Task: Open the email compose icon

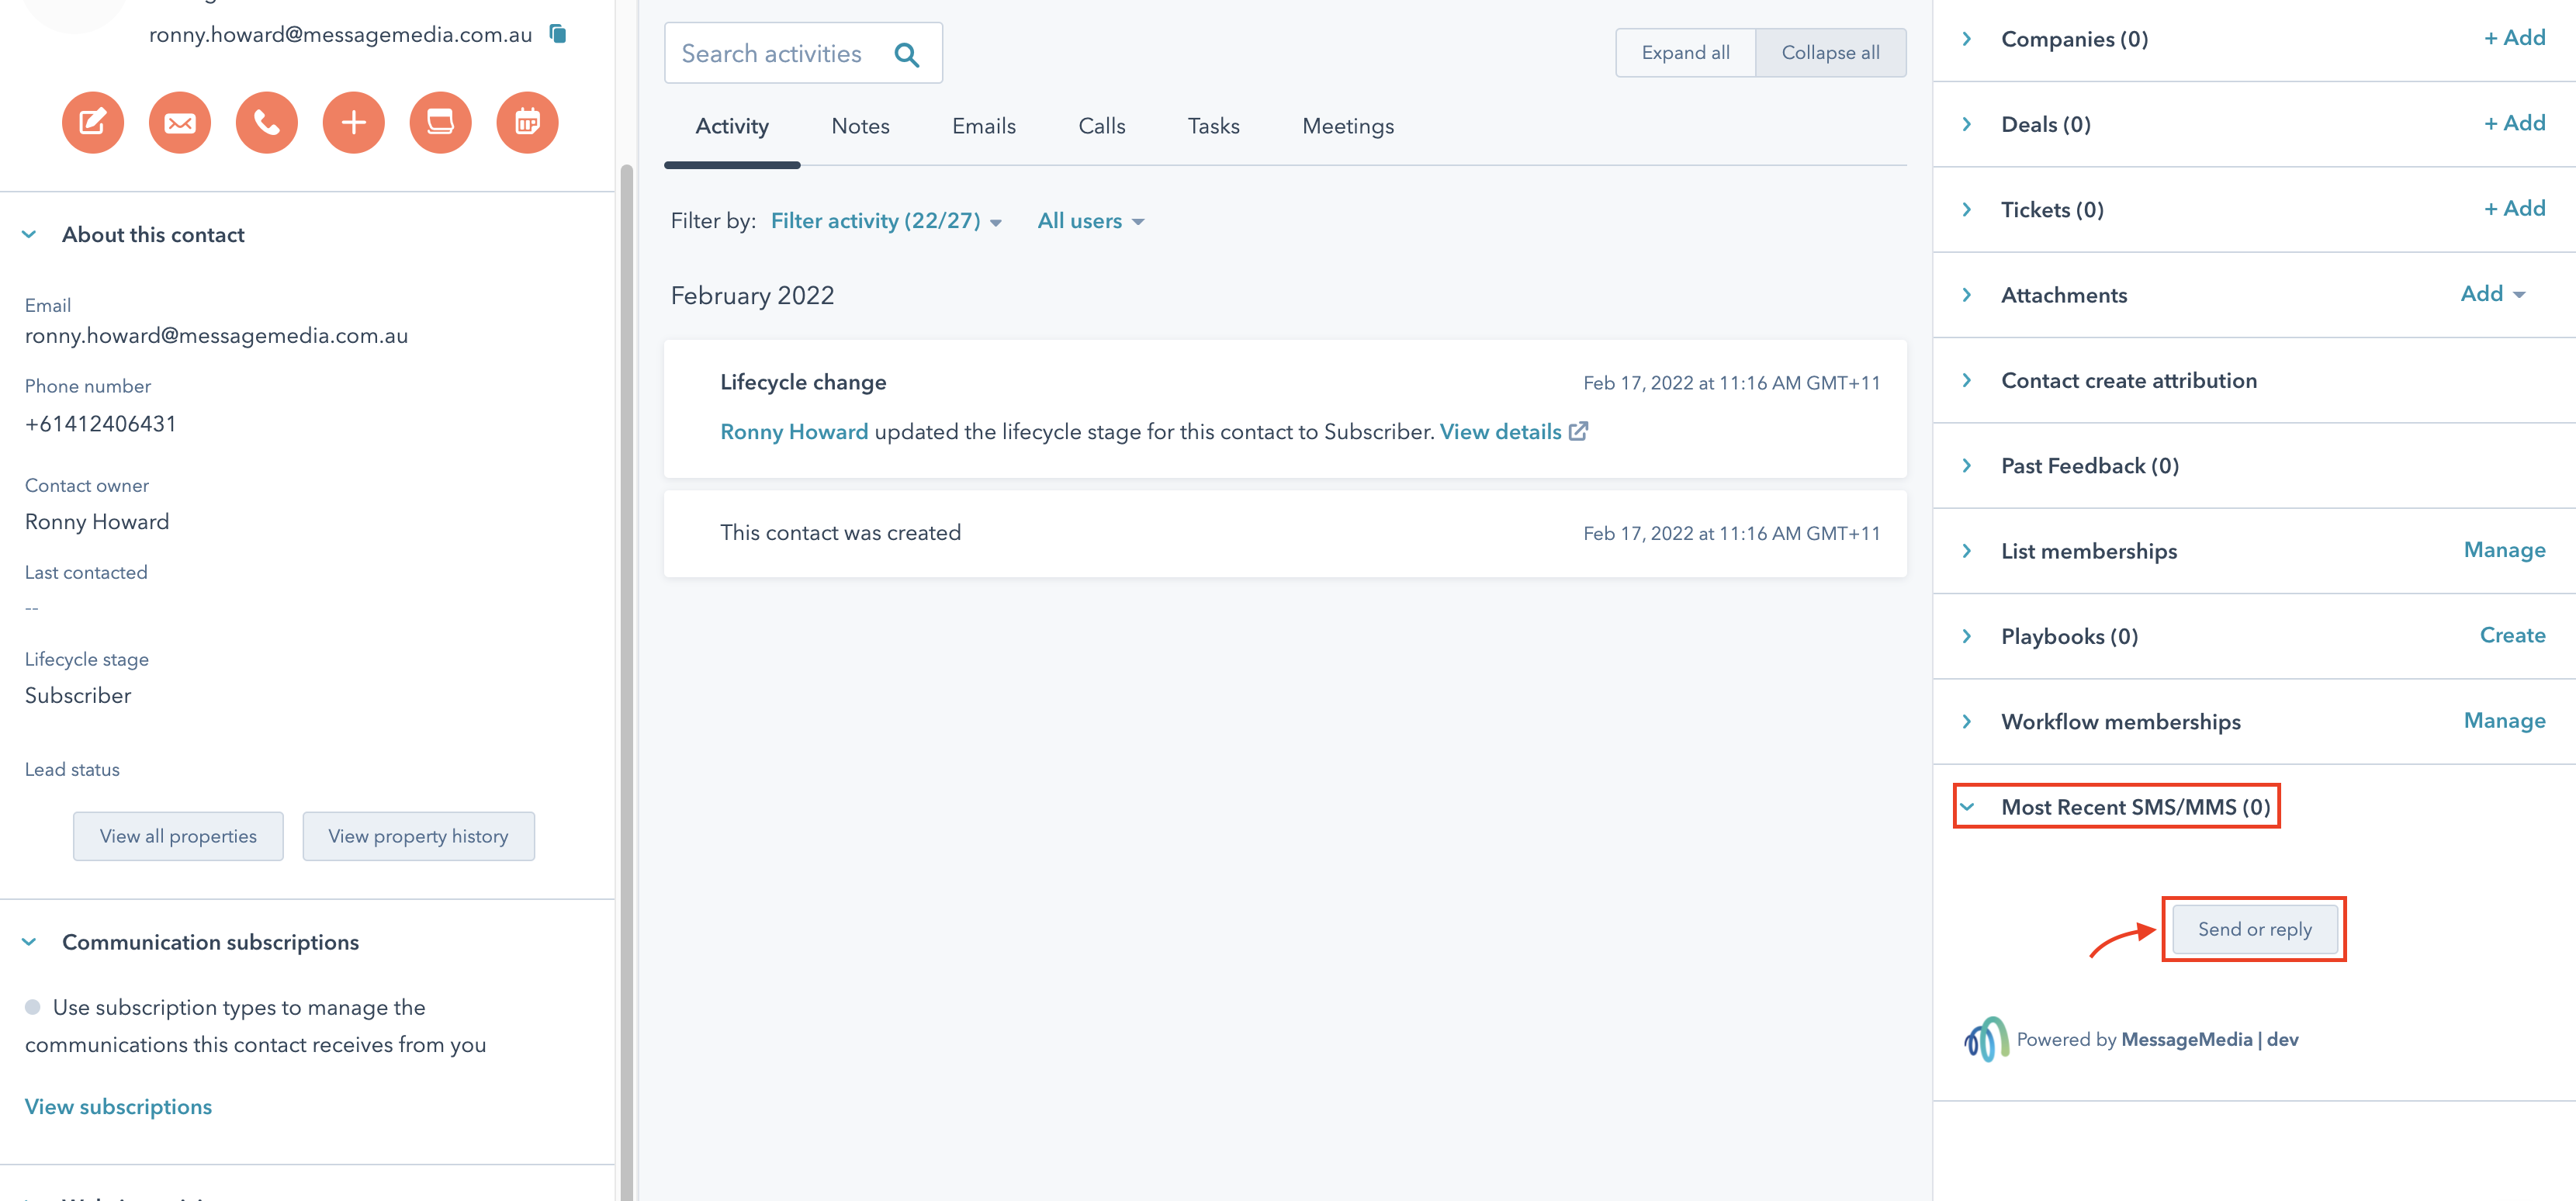Action: click(179, 122)
